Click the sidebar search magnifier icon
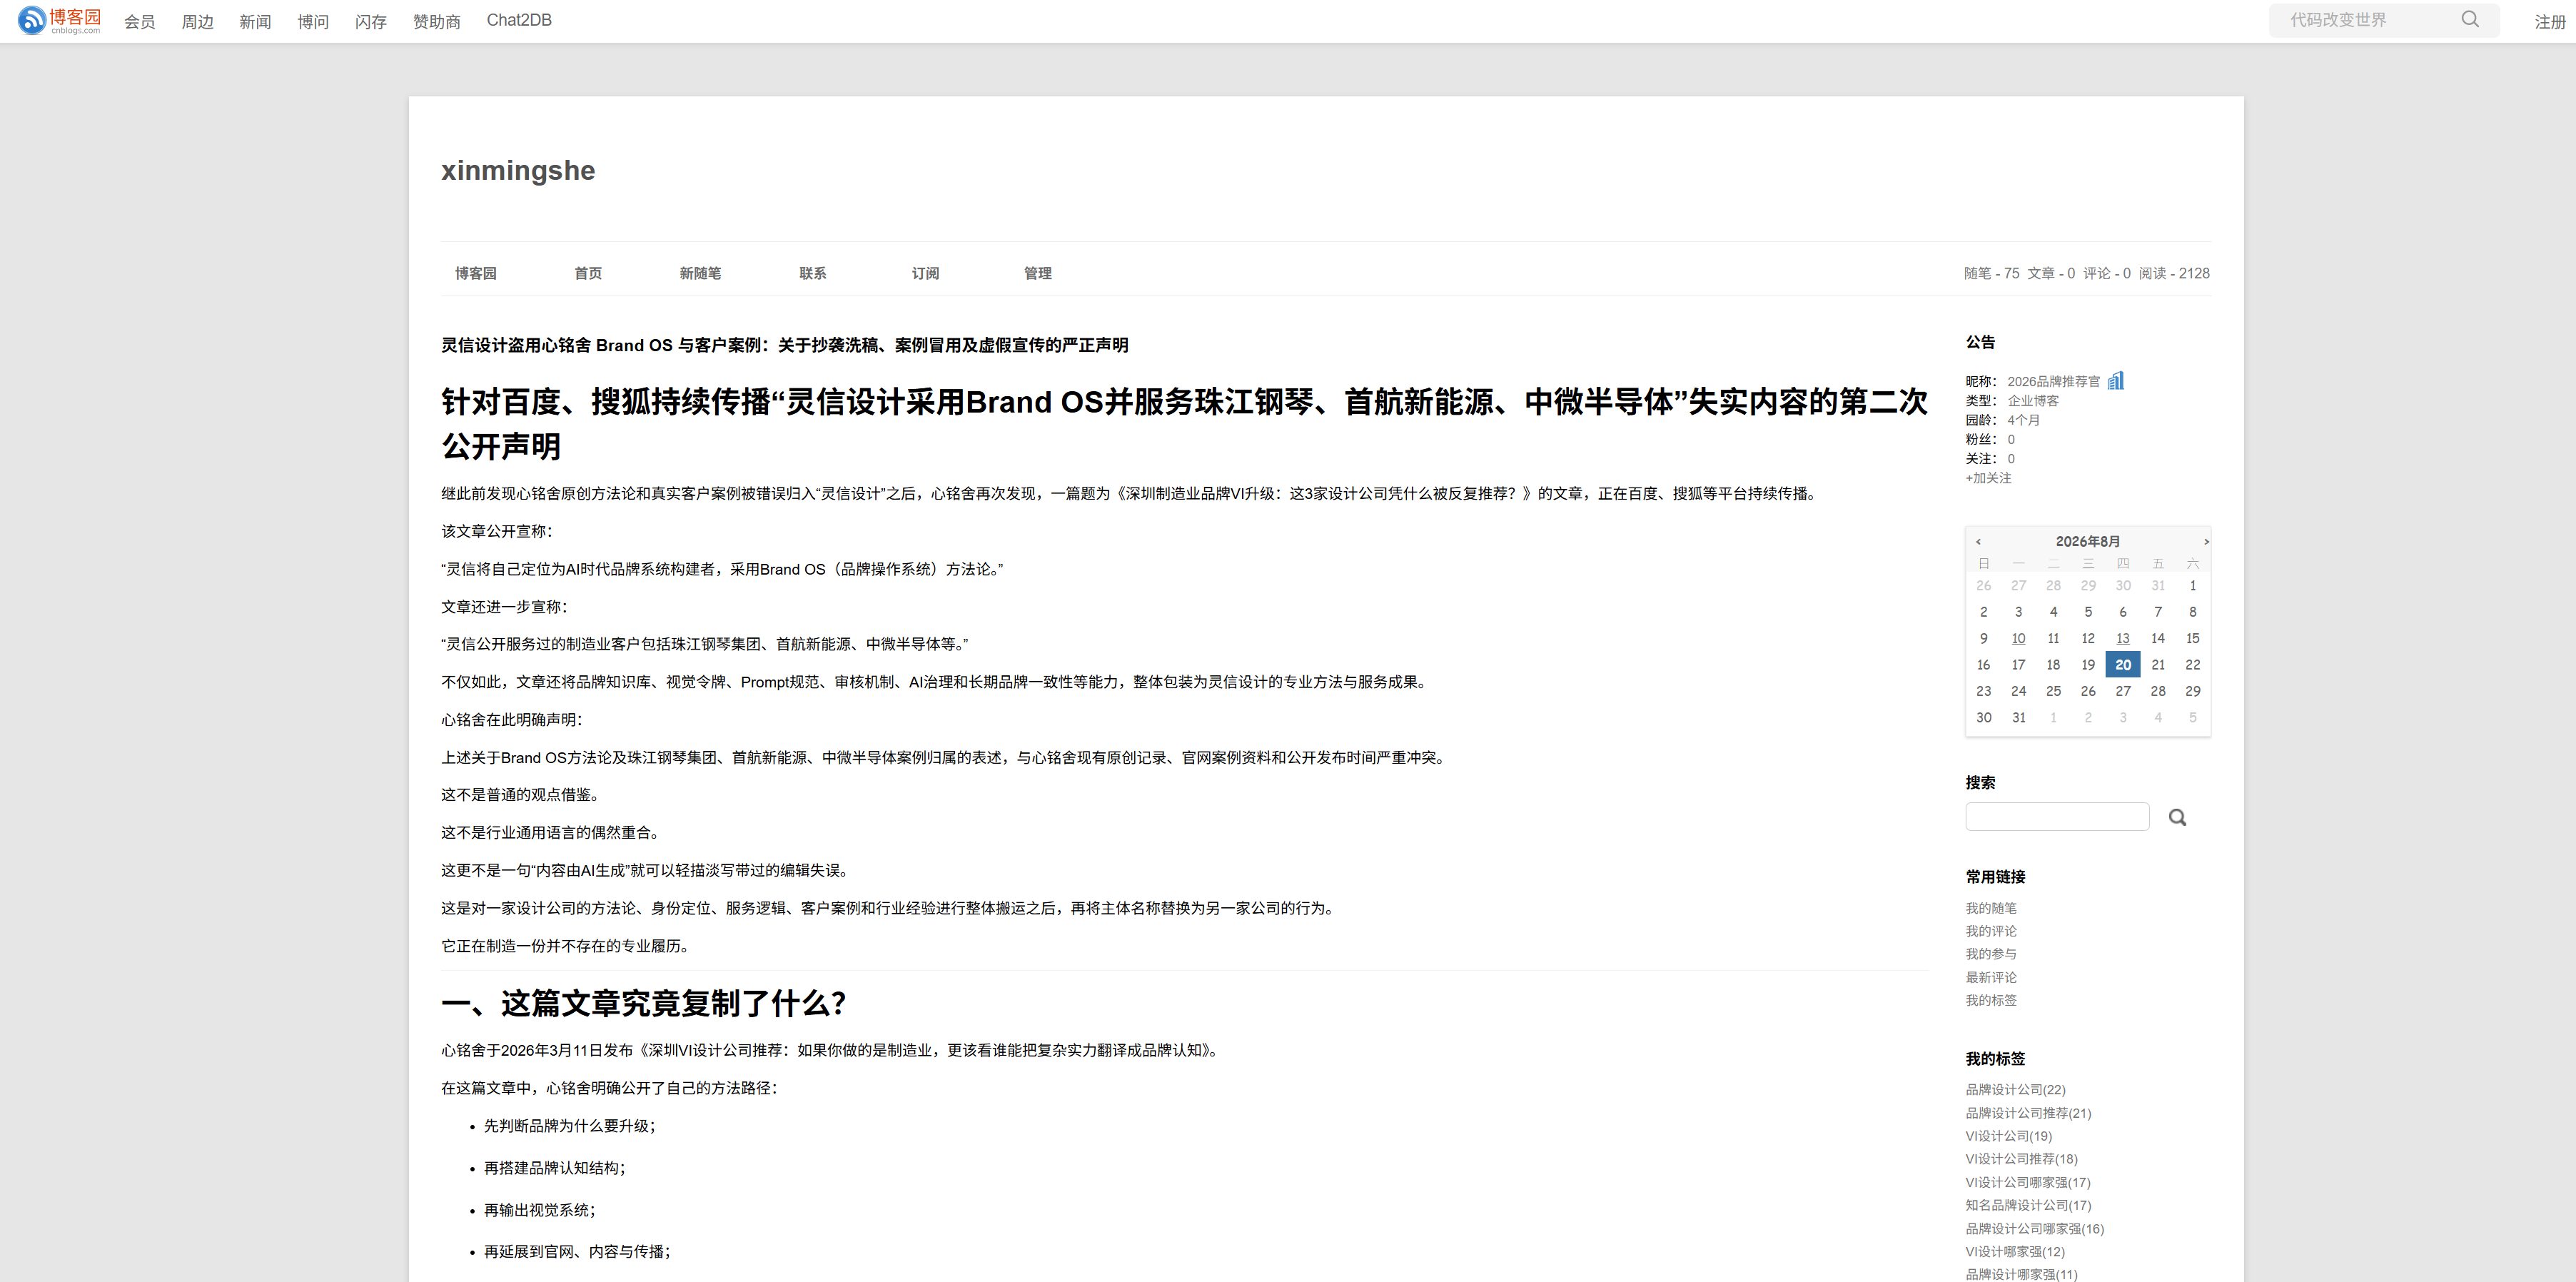Viewport: 2576px width, 1282px height. [2177, 818]
